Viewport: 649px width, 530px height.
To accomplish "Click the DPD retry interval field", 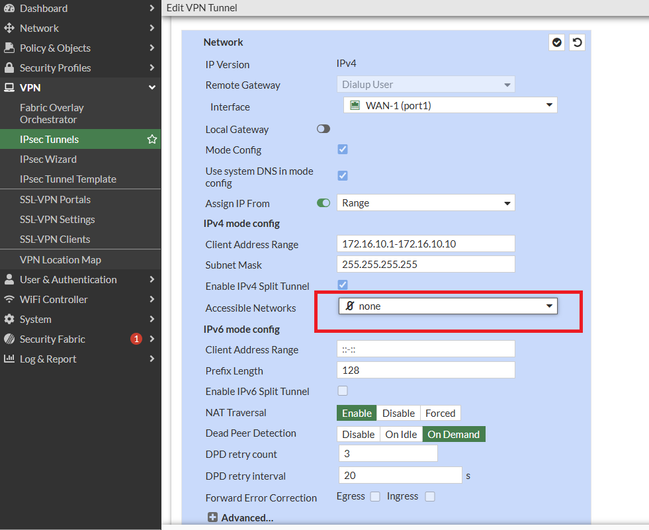I will coord(400,475).
